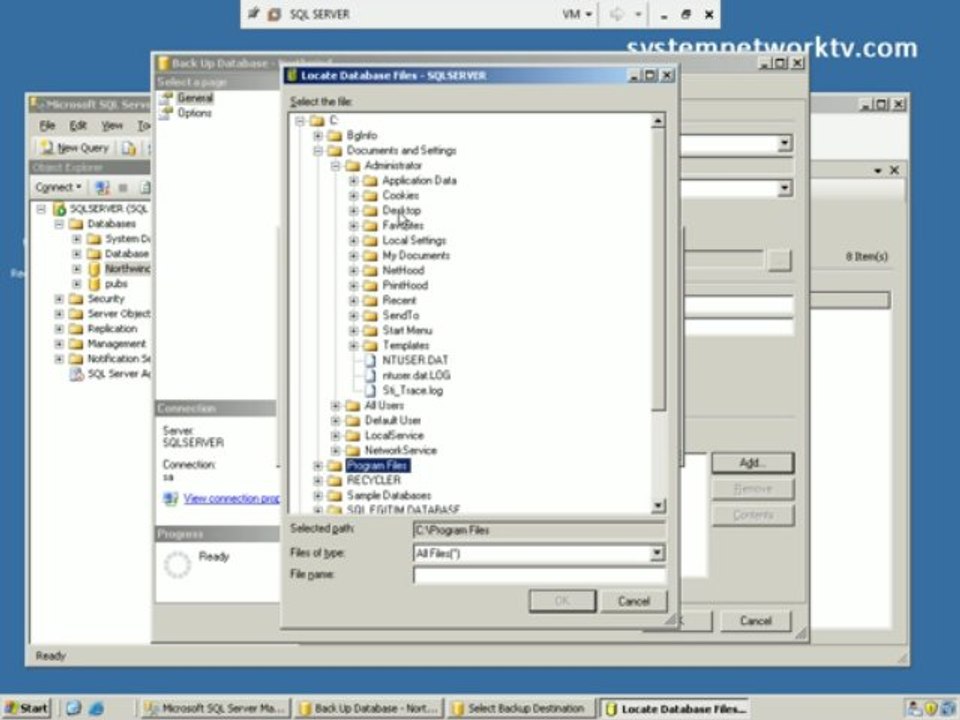Select the Local Settings folder icon
This screenshot has width=960, height=720.
(x=370, y=241)
